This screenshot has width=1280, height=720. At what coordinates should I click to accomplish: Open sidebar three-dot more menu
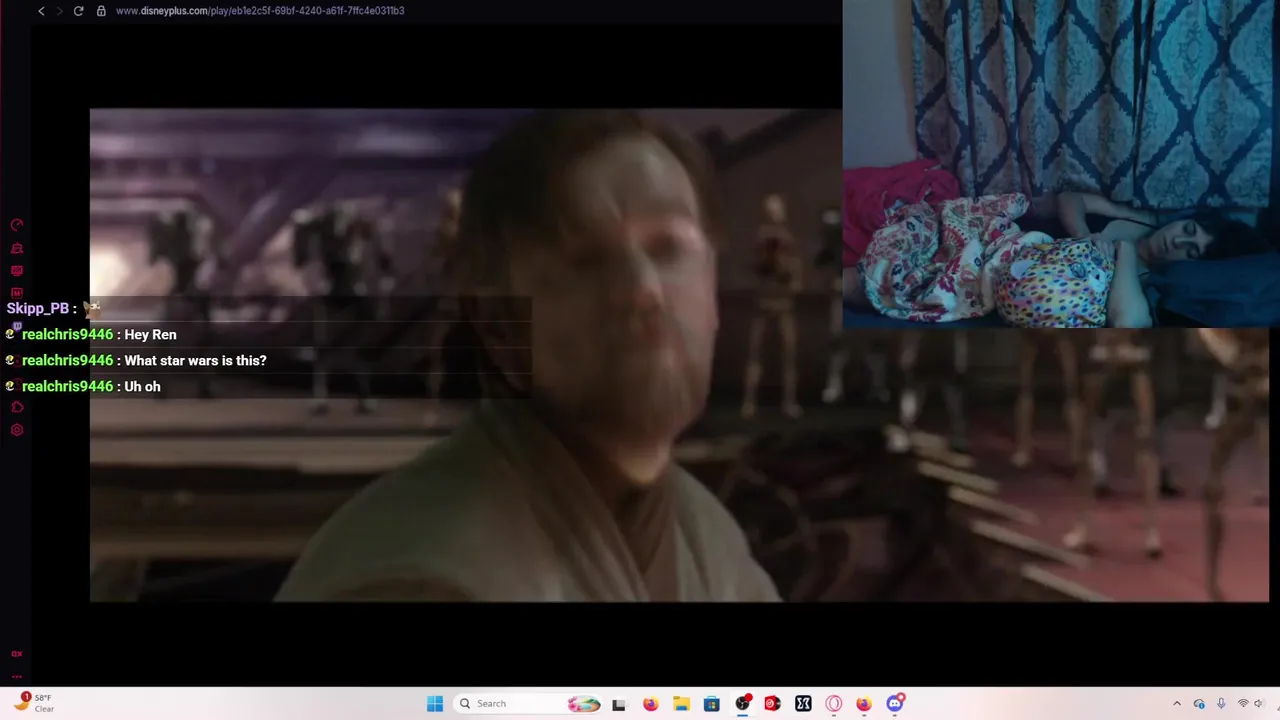tap(17, 676)
